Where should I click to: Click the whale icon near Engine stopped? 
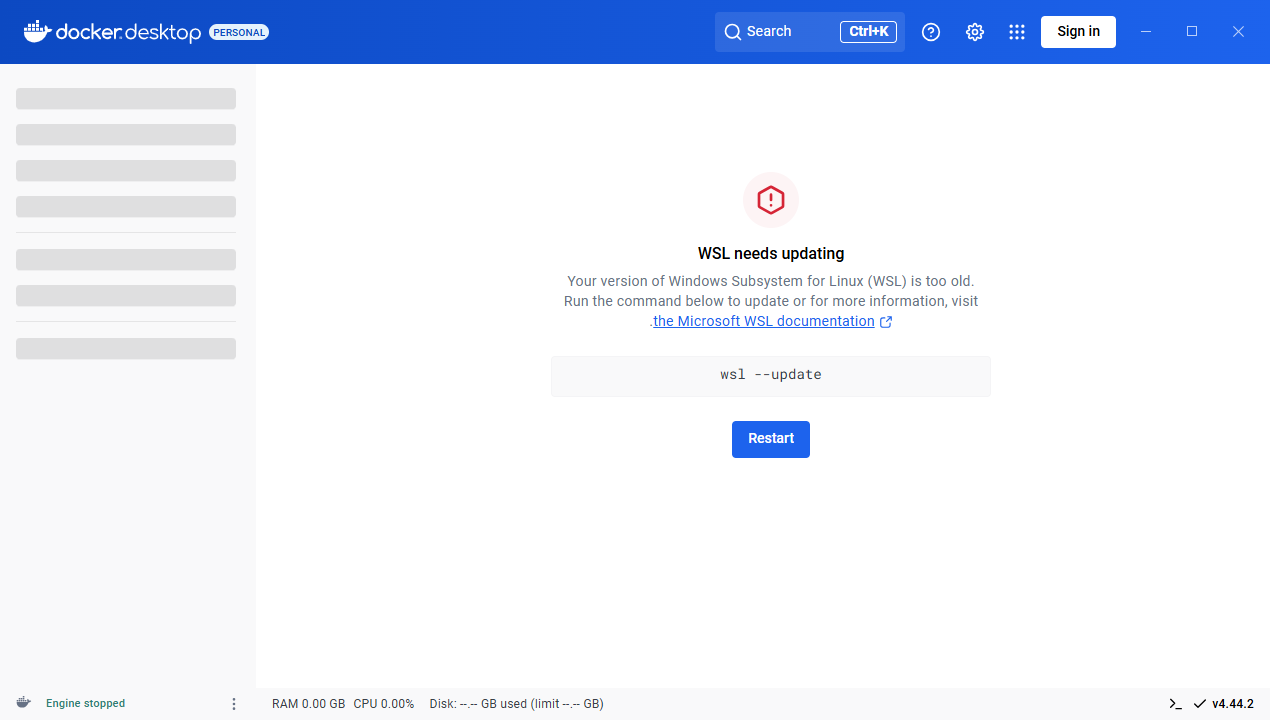click(23, 703)
